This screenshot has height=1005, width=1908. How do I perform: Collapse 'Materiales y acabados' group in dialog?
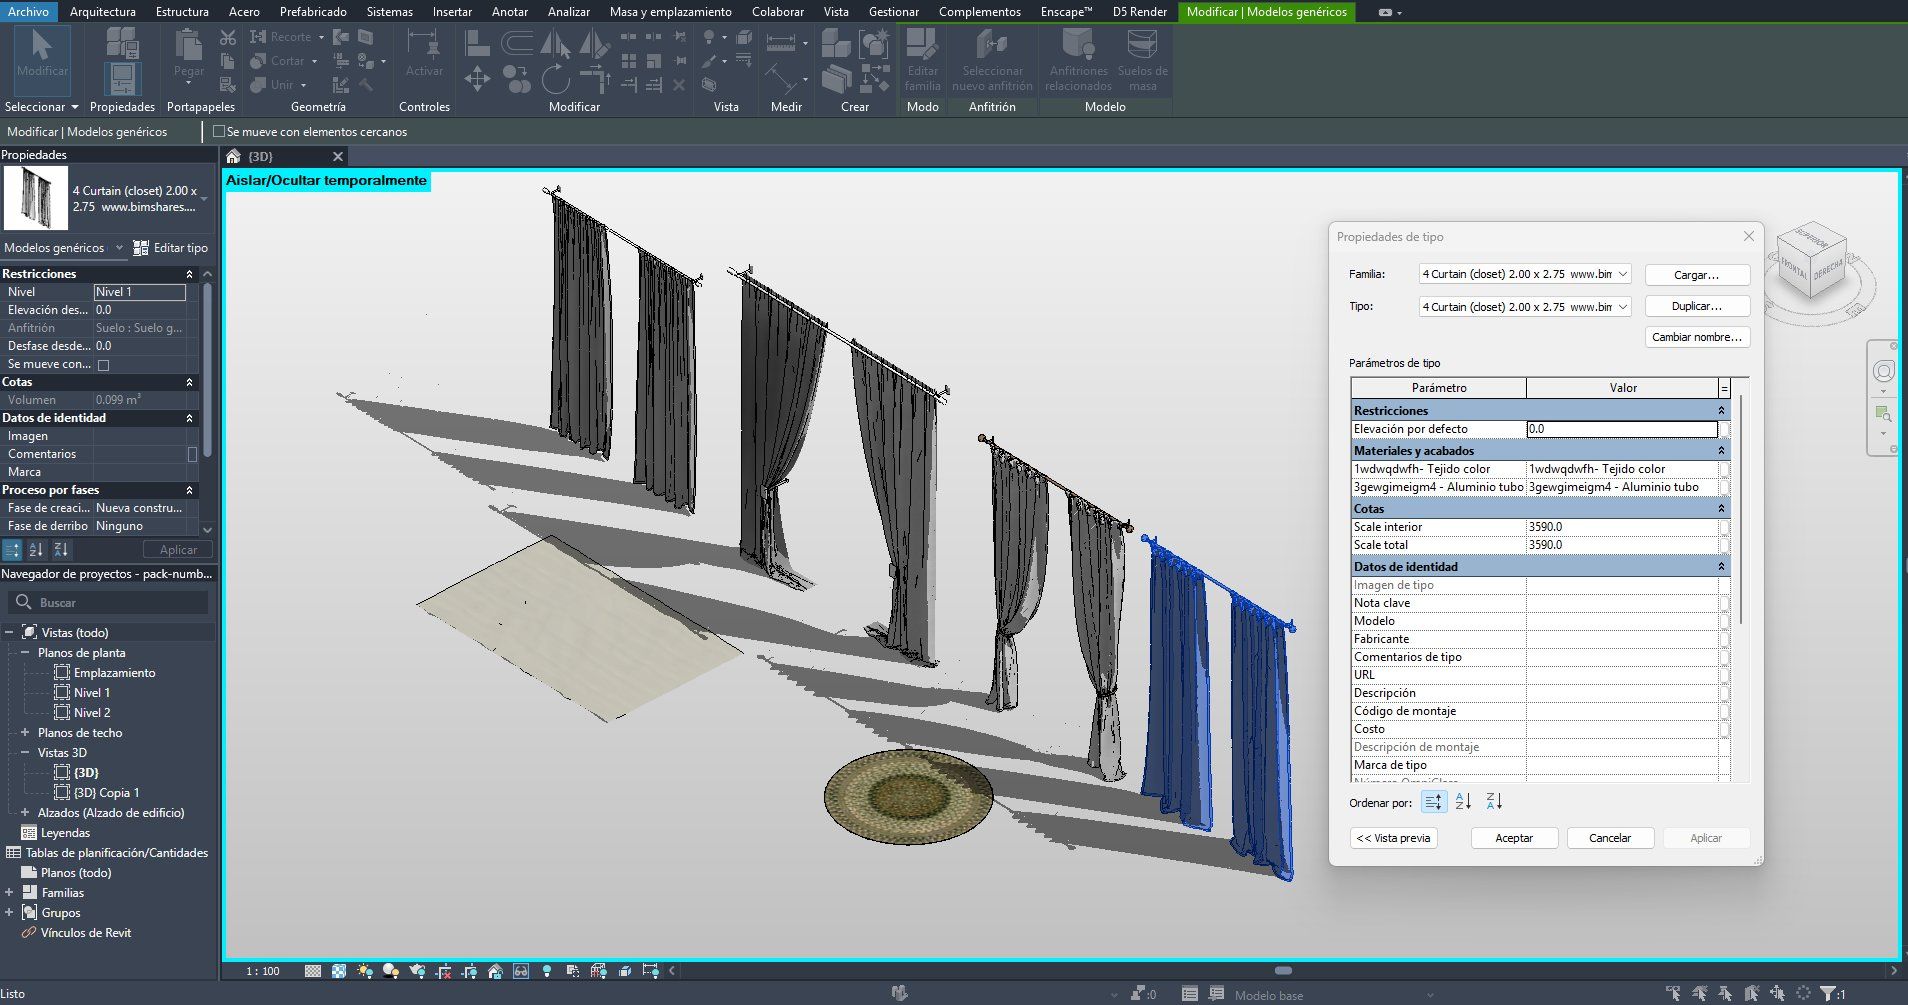pyautogui.click(x=1721, y=451)
